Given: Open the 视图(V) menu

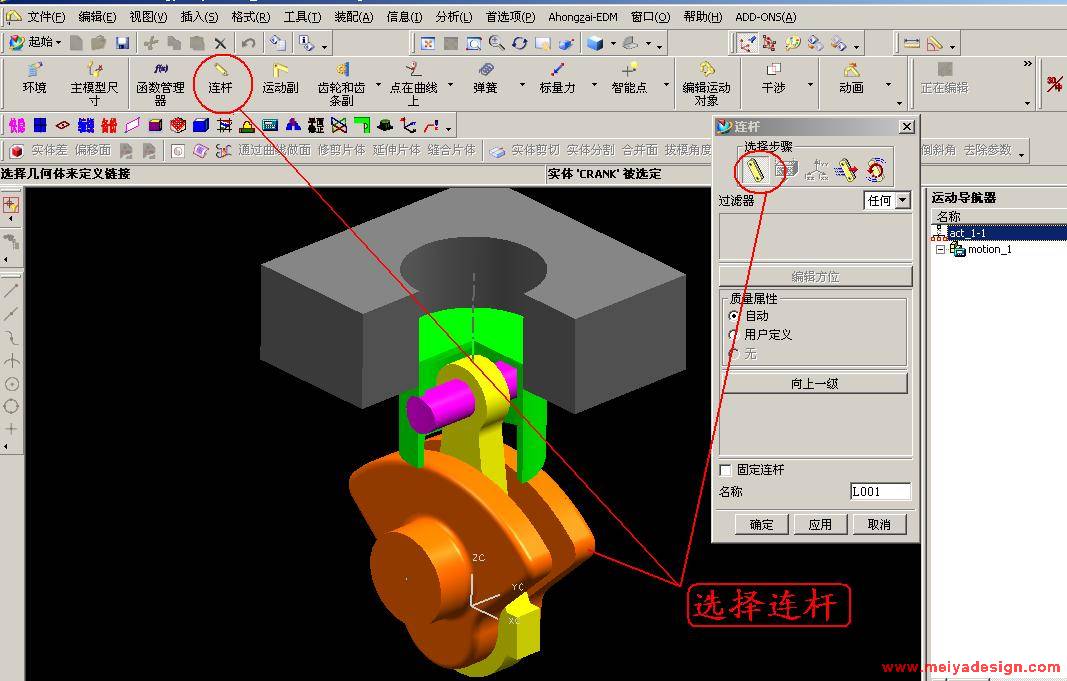Looking at the screenshot, I should coord(148,16).
